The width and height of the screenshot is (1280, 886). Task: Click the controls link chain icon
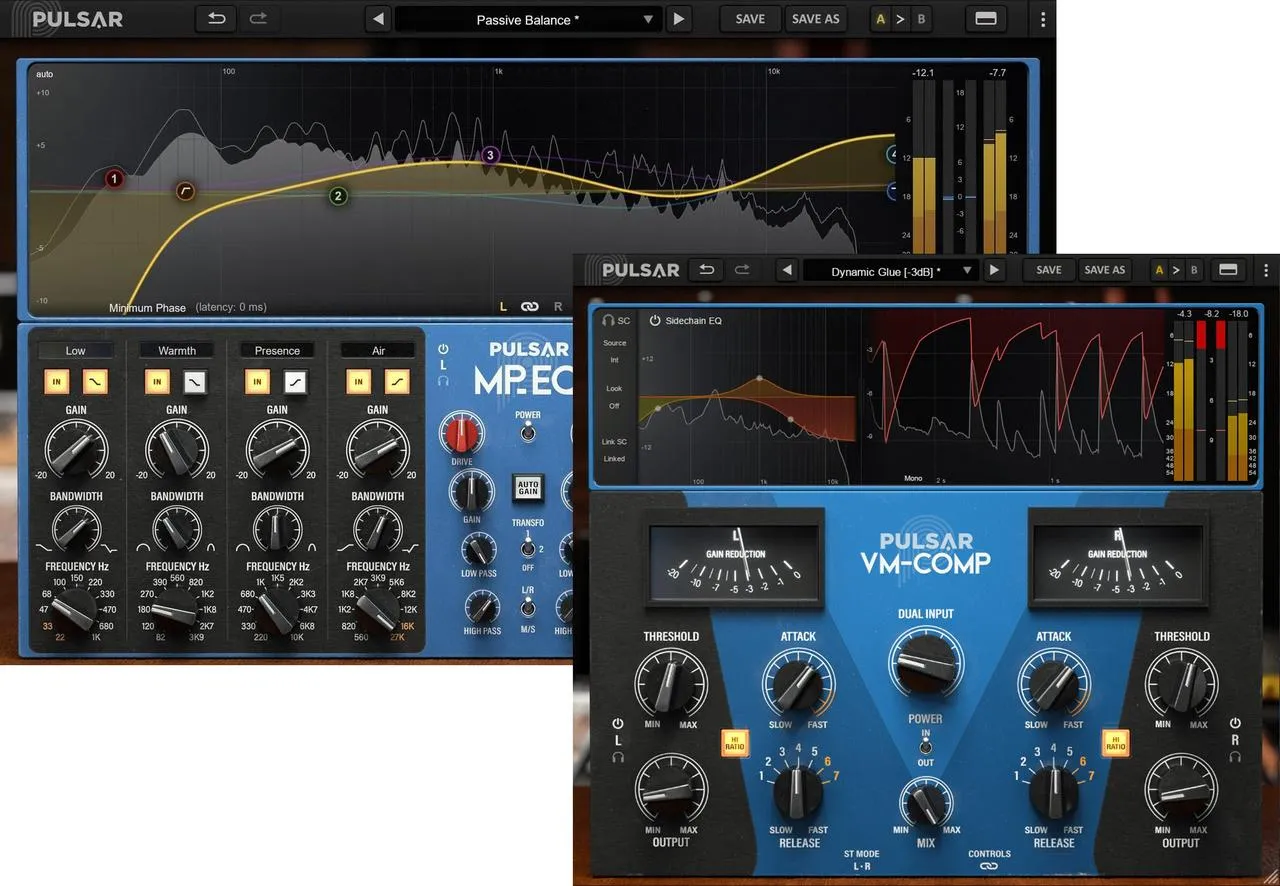989,866
